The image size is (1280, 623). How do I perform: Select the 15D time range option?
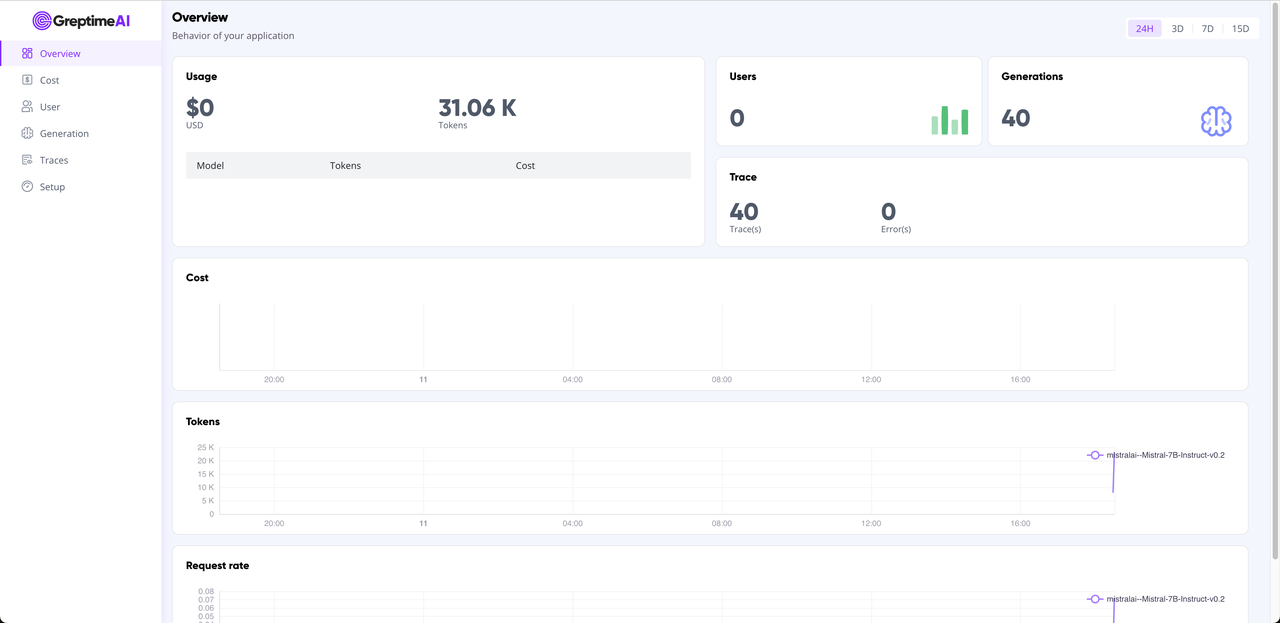click(1240, 28)
